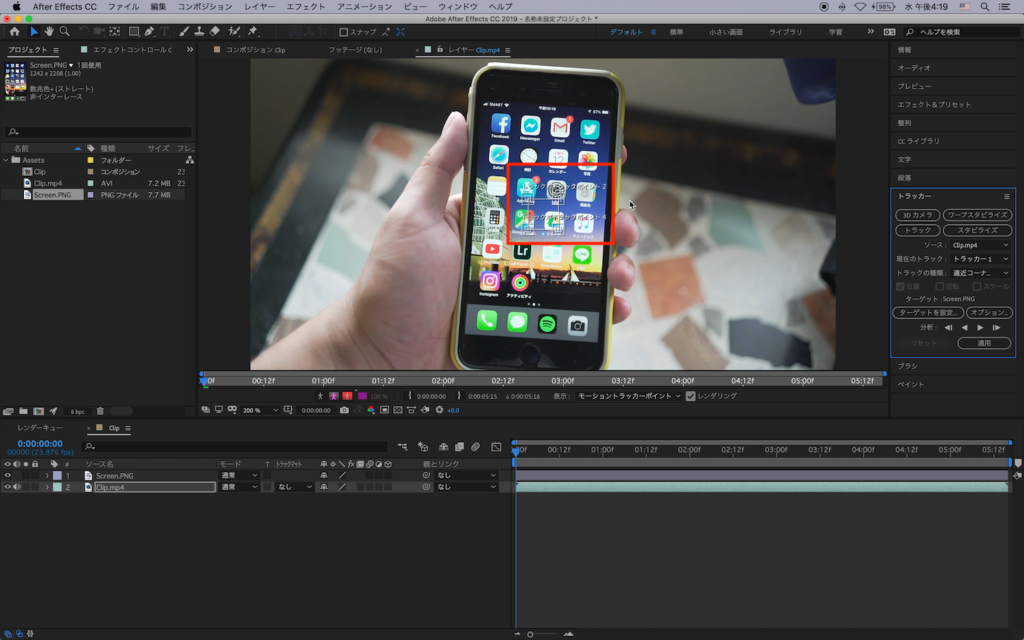
Task: Click the Home icon in the toolbar
Action: point(14,32)
